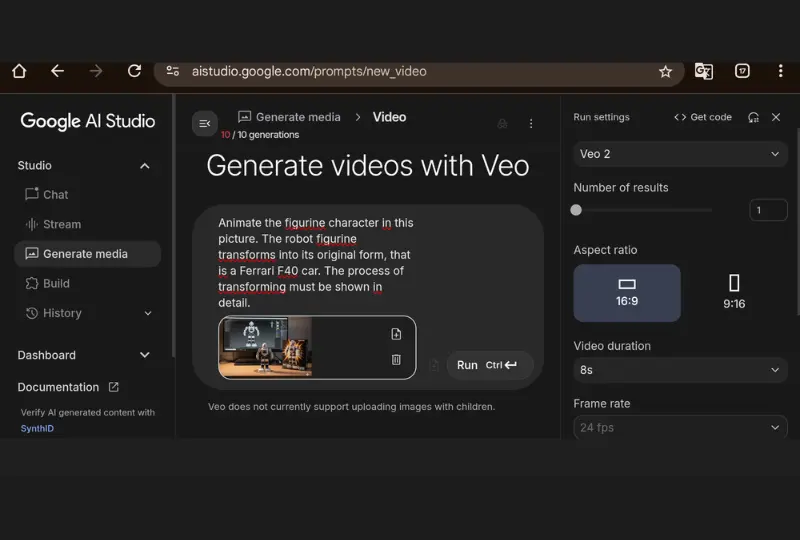Open prompt more options menu
The width and height of the screenshot is (800, 540).
point(531,124)
